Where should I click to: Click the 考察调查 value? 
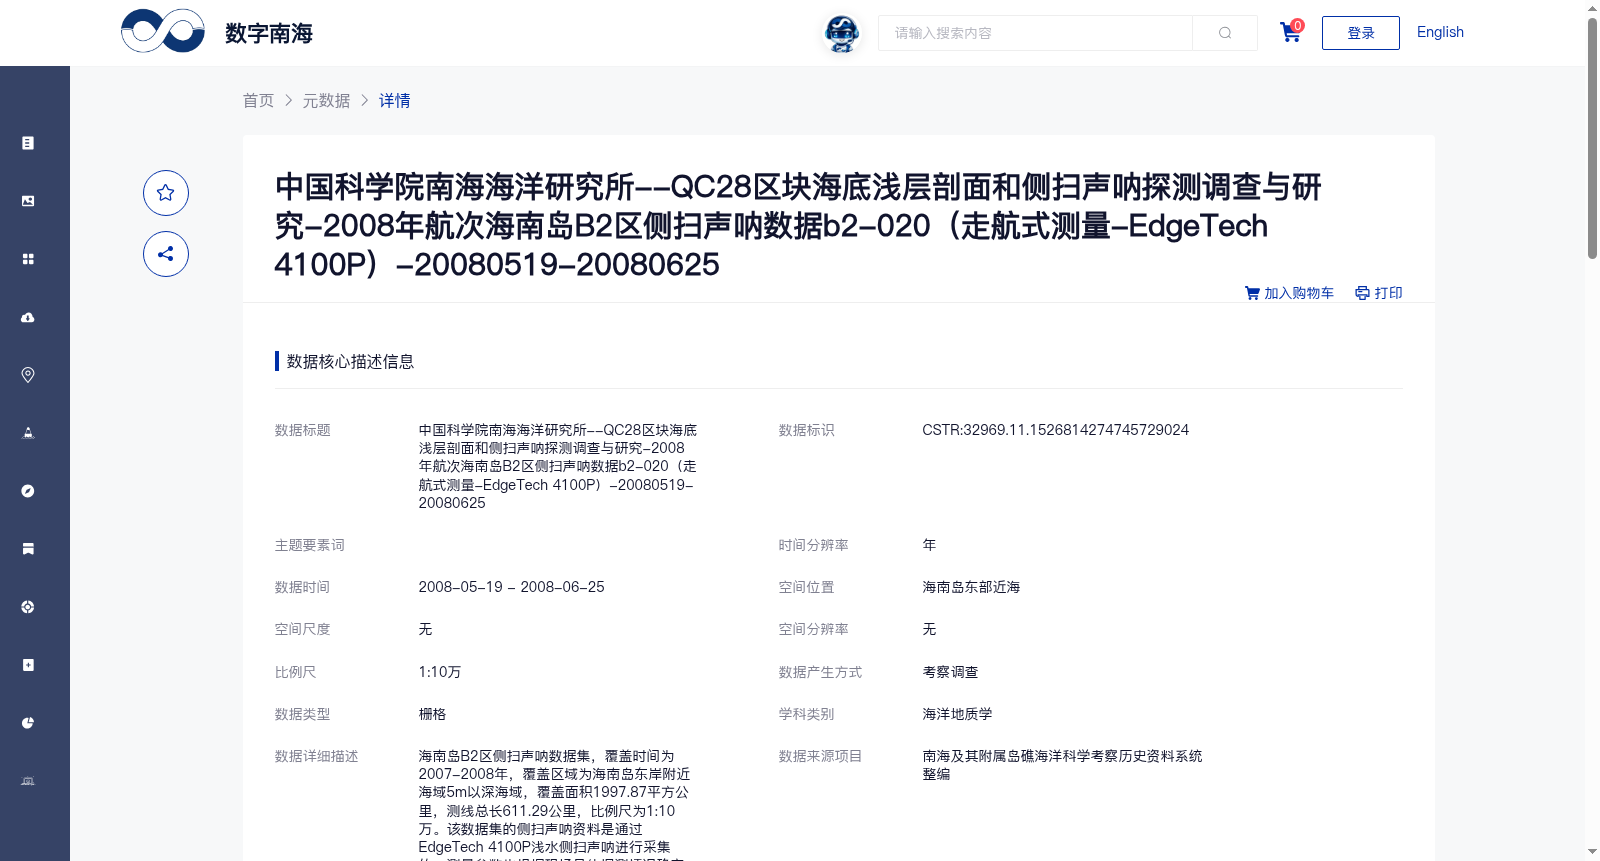tap(950, 672)
